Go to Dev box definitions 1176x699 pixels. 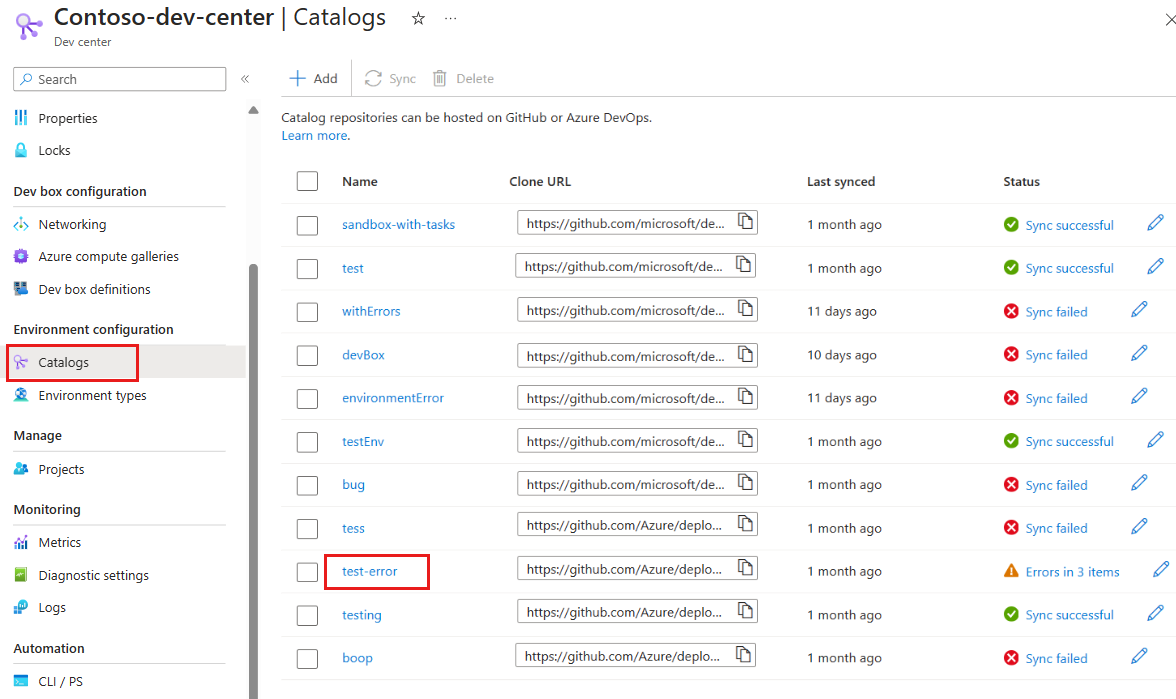tap(94, 289)
